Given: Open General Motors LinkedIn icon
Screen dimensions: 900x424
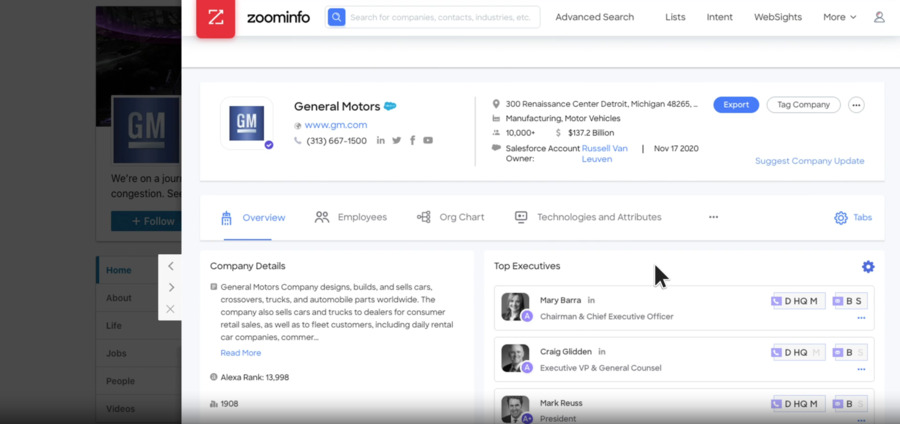Looking at the screenshot, I should 381,141.
